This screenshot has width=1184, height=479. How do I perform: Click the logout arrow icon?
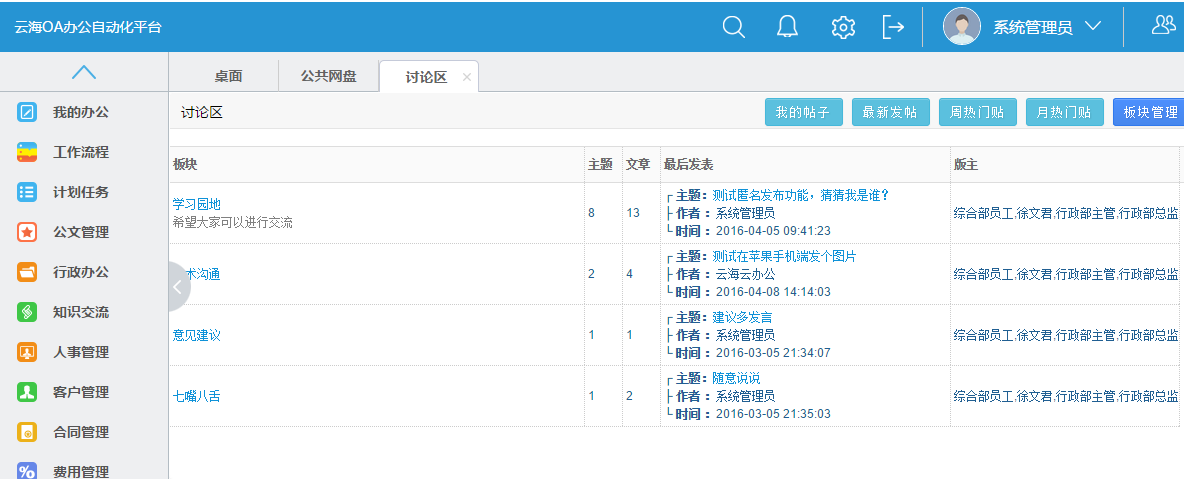(x=893, y=27)
